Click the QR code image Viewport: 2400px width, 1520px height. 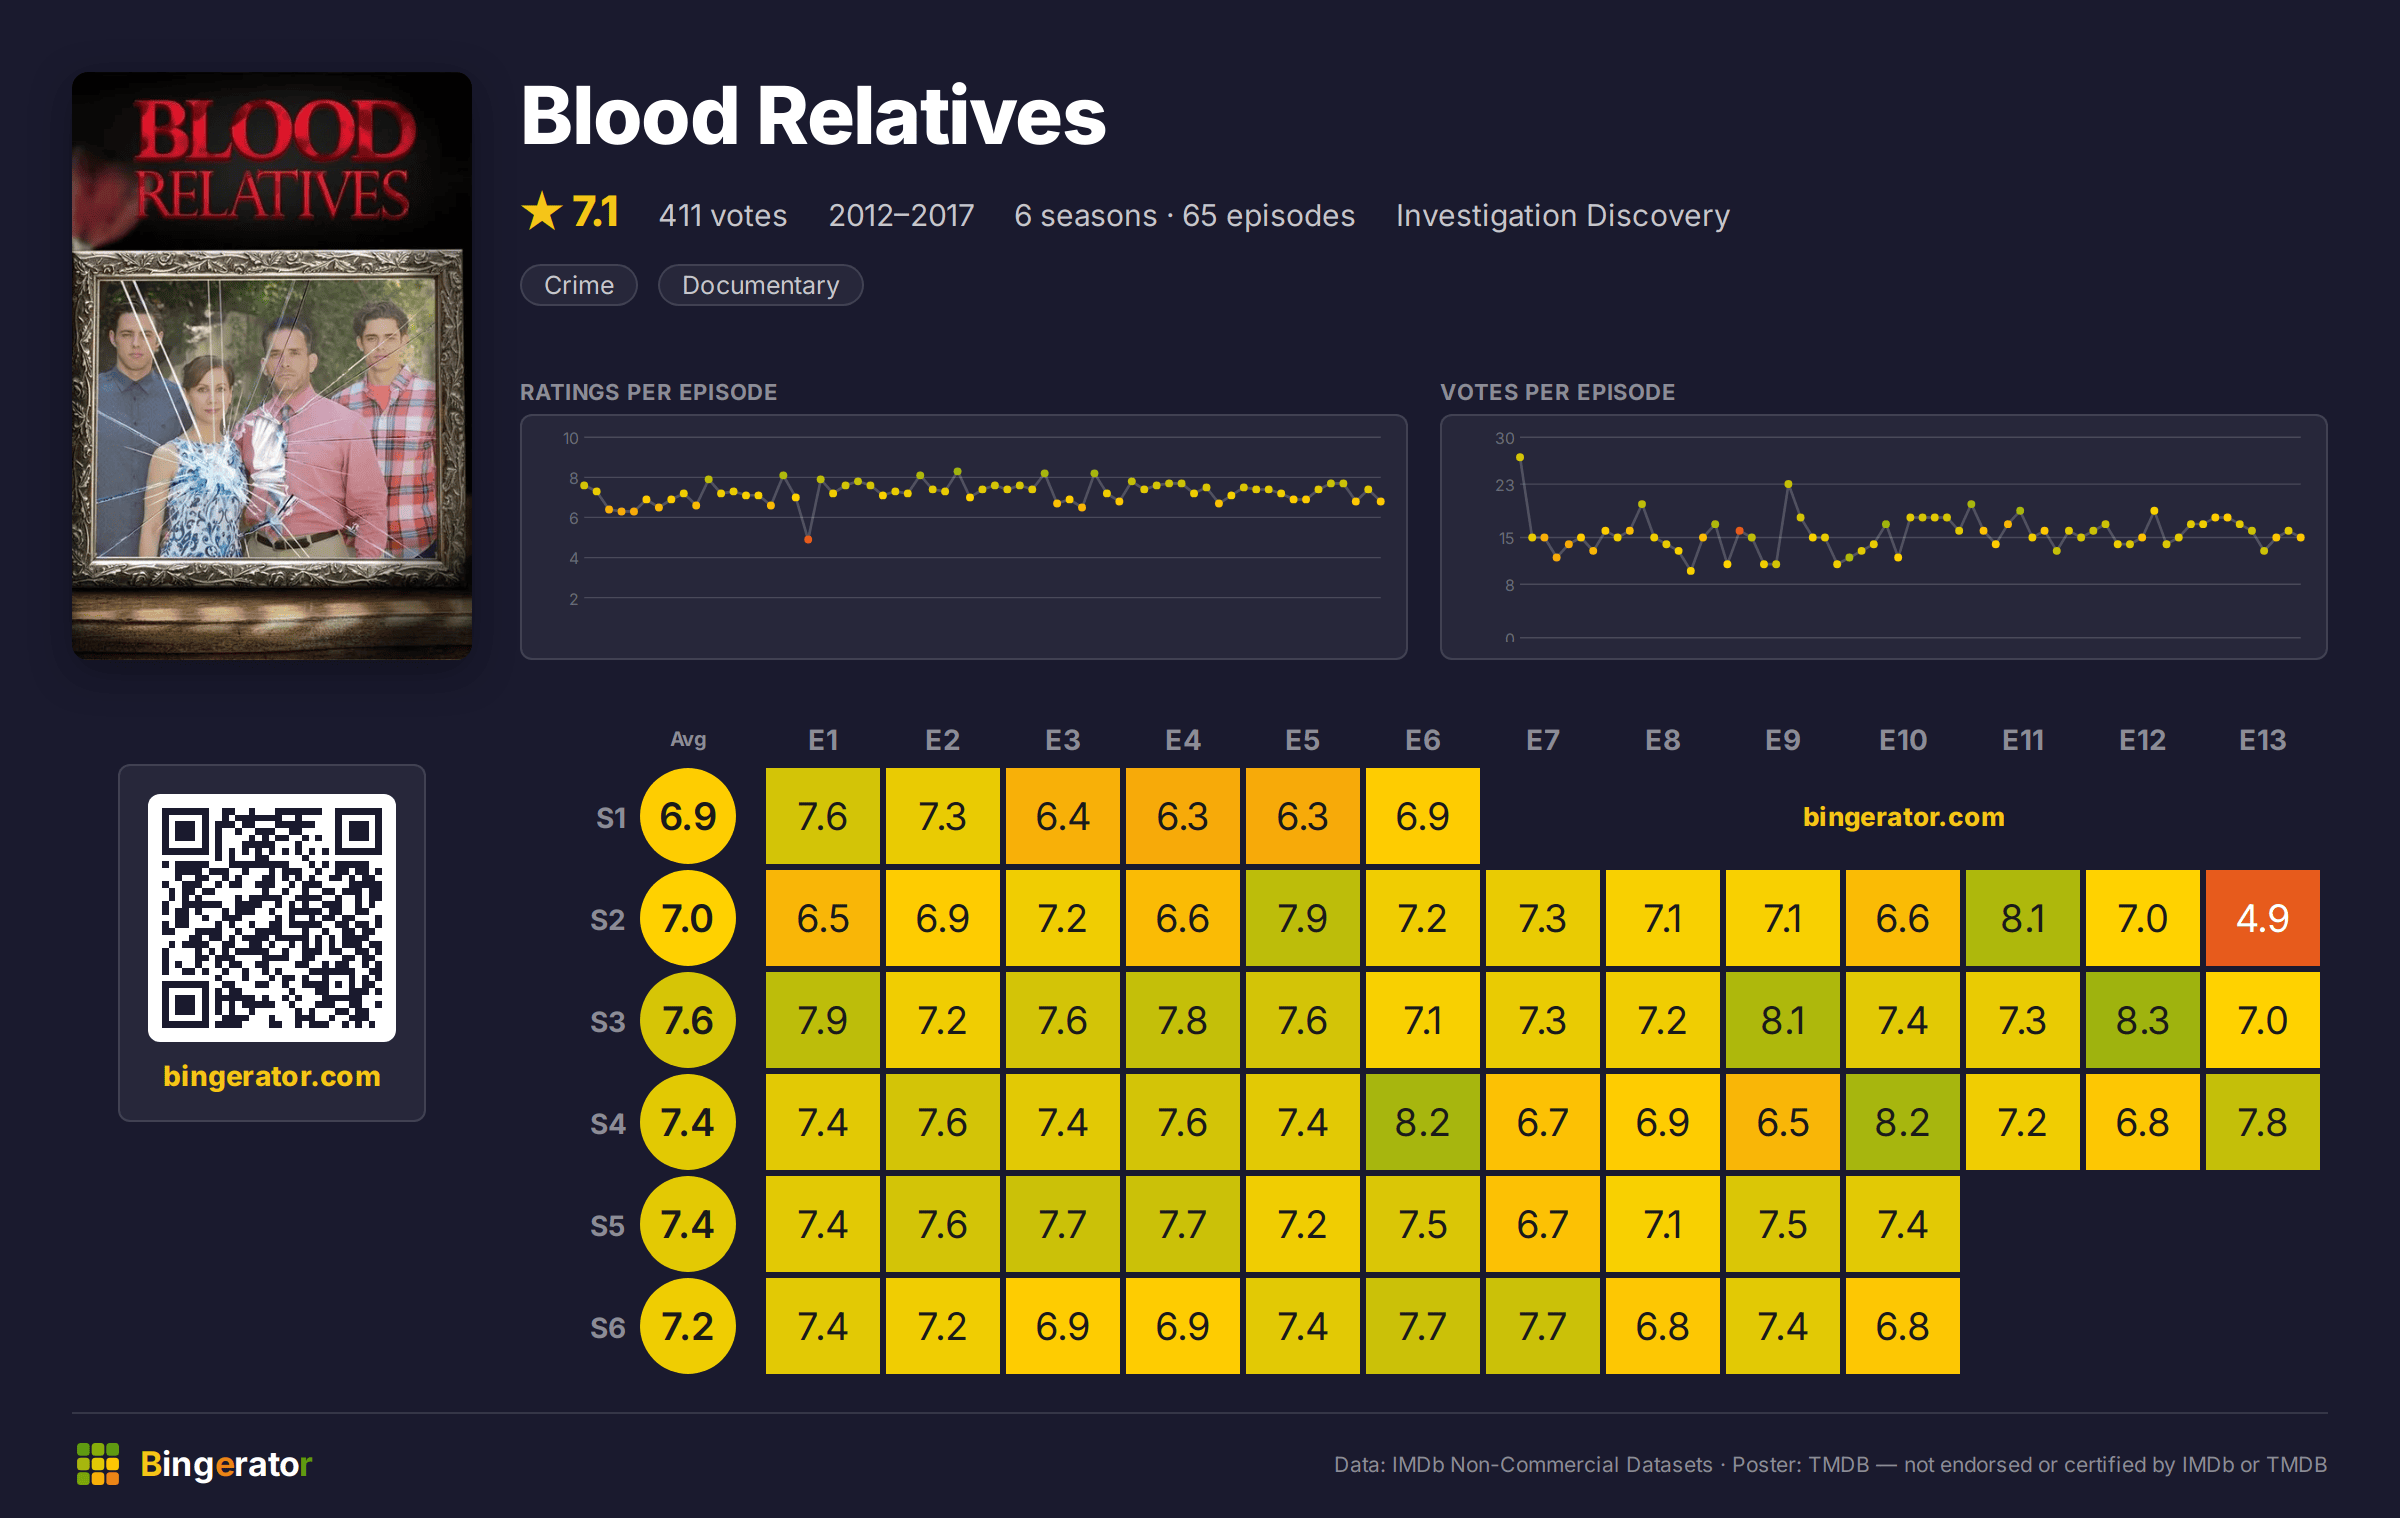[x=272, y=918]
